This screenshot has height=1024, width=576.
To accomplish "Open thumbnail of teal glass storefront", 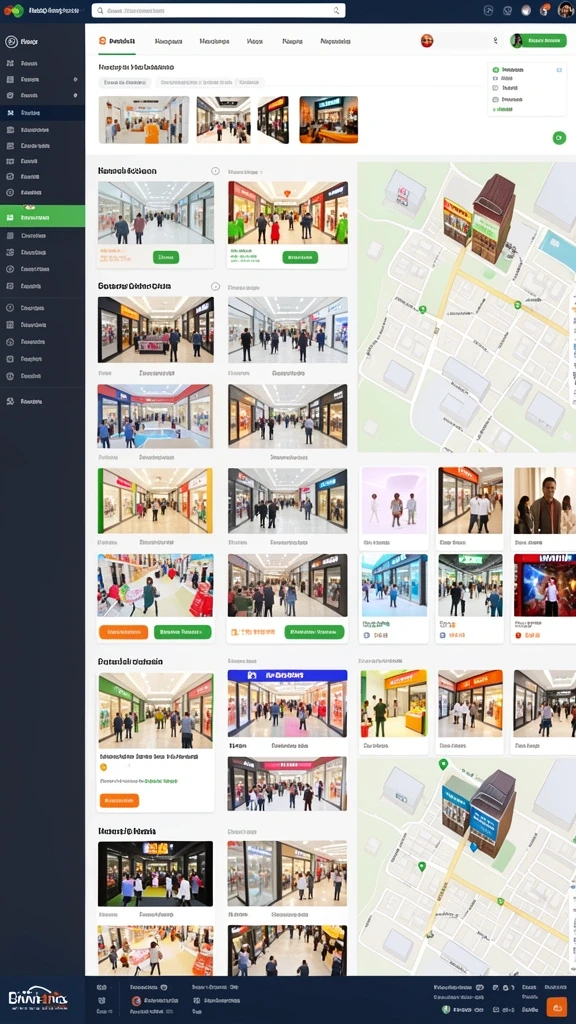I will 394,585.
